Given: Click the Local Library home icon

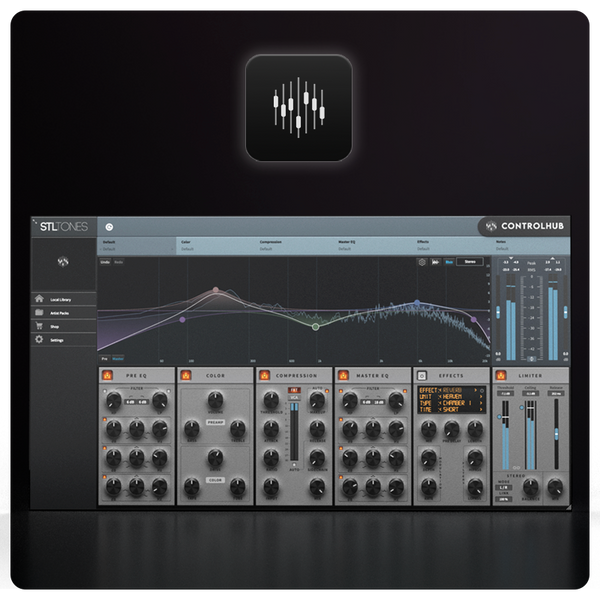Looking at the screenshot, I should pyautogui.click(x=39, y=299).
